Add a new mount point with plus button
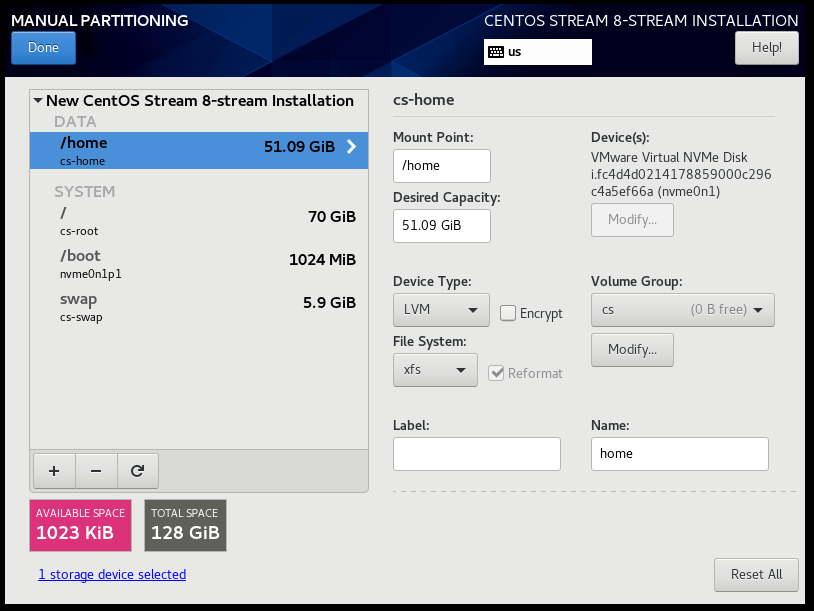This screenshot has width=814, height=611. point(54,471)
